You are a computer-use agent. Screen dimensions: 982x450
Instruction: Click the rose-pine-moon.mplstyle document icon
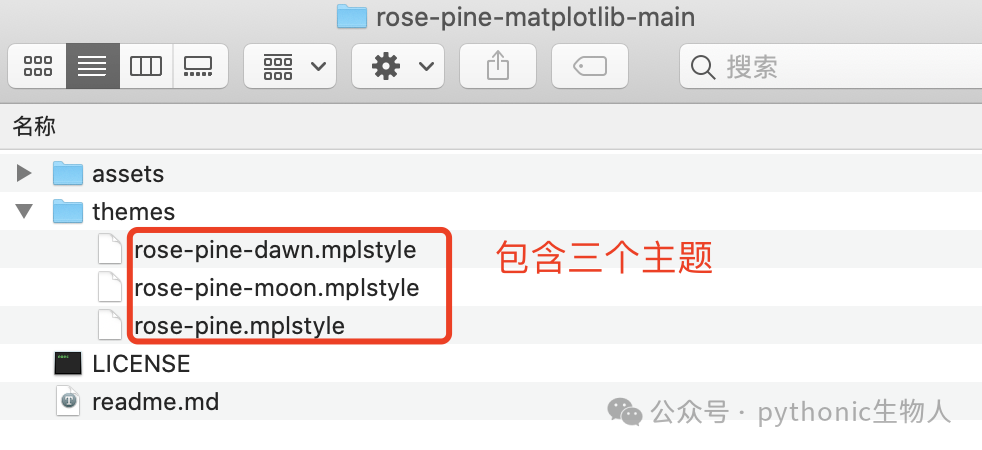110,287
